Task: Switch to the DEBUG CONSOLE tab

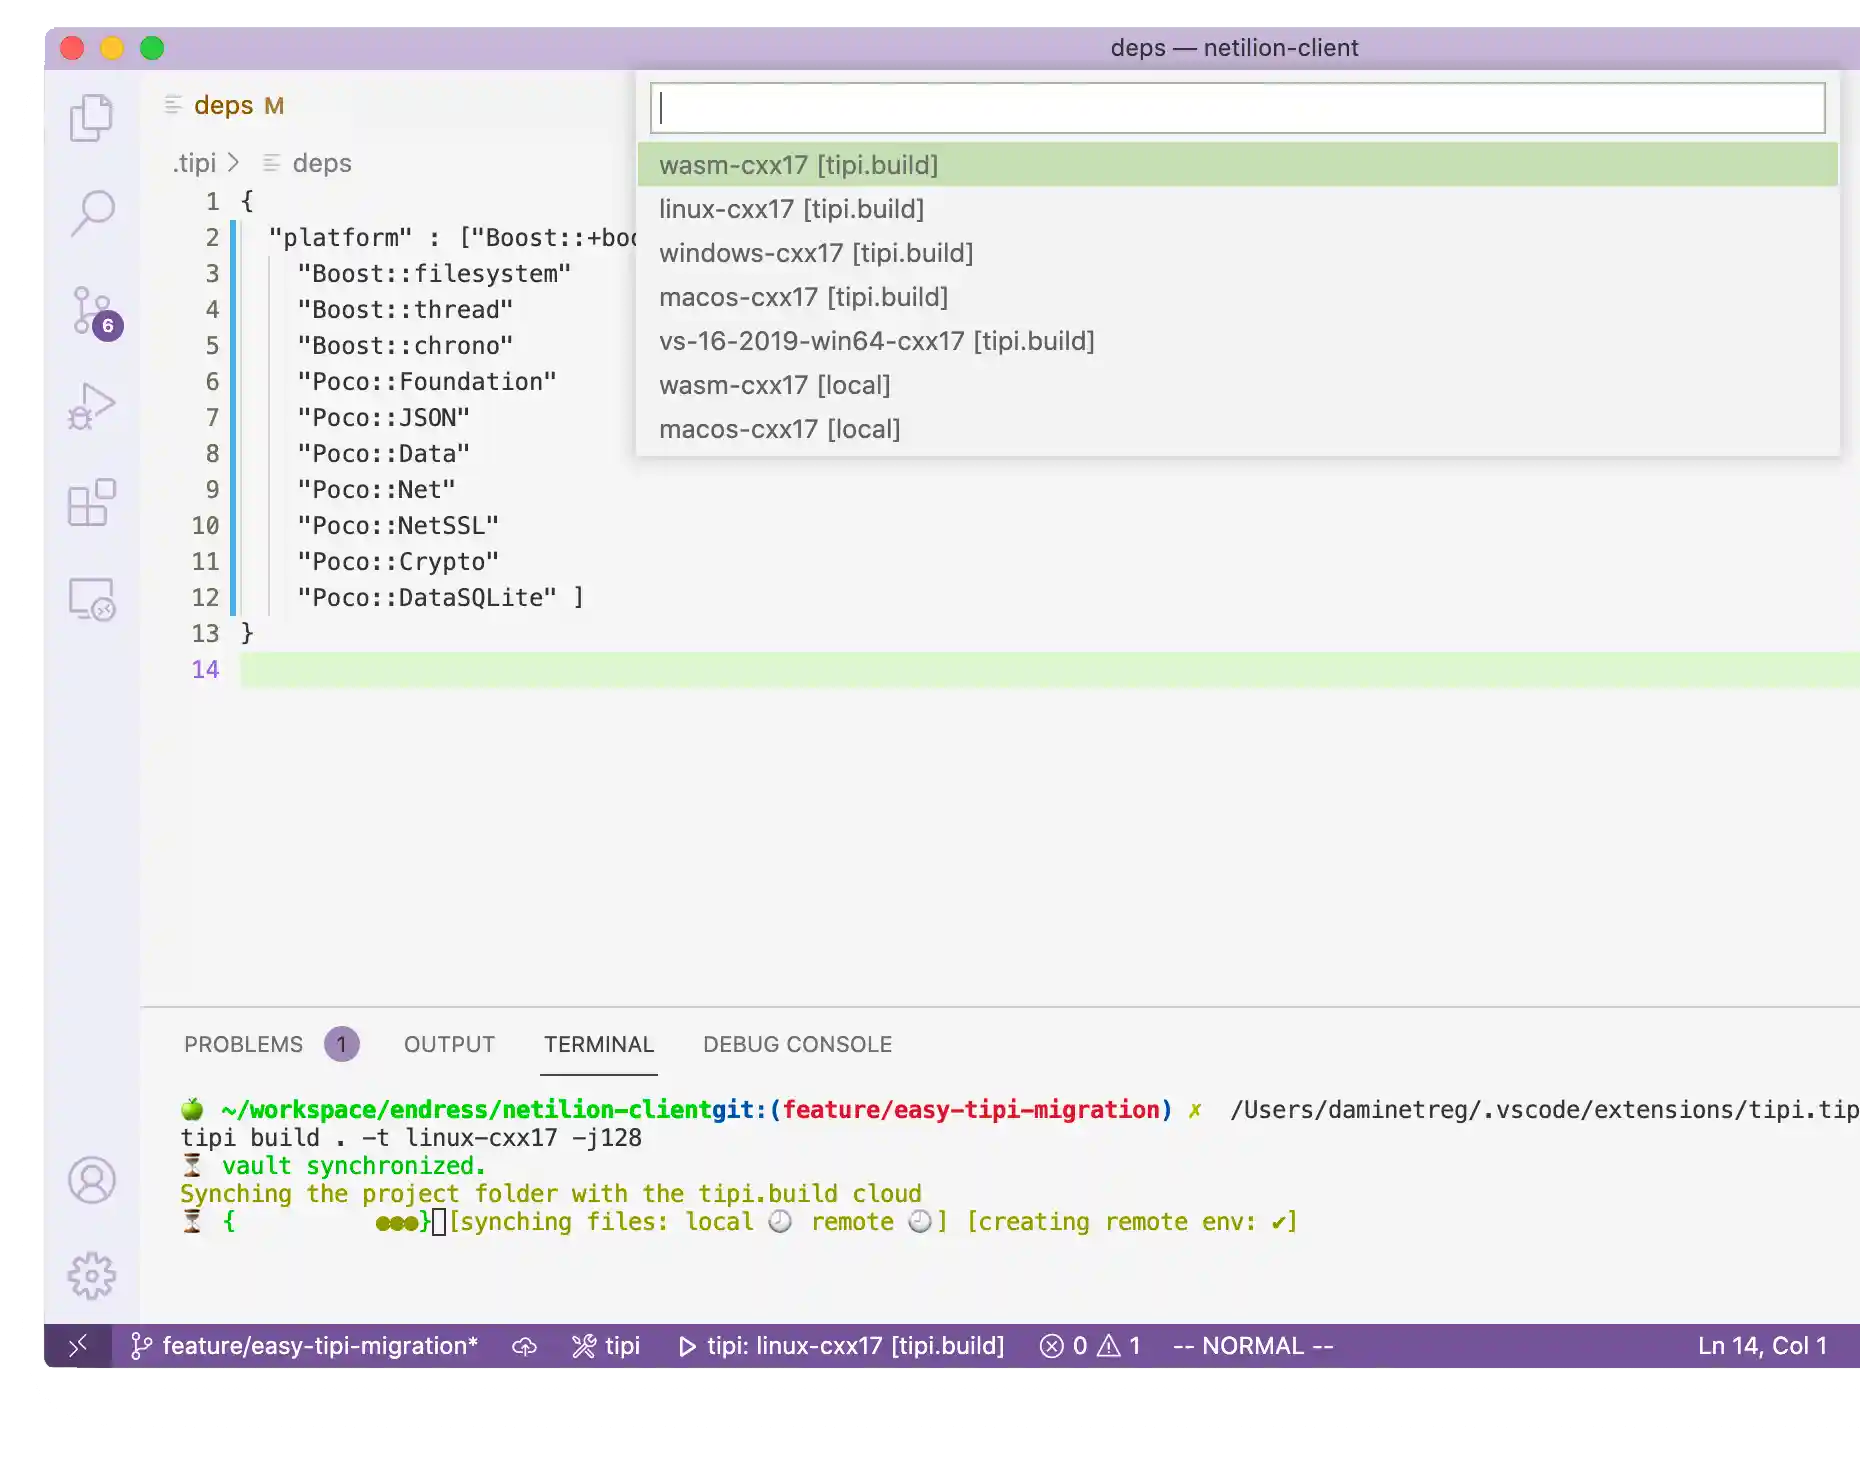Action: tap(796, 1044)
